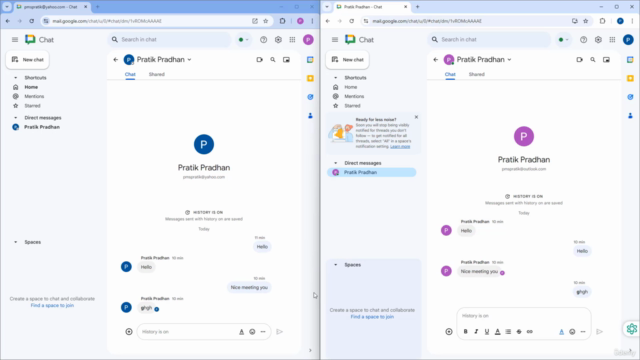The width and height of the screenshot is (640, 360).
Task: Select Chat tab in left window
Action: click(x=130, y=74)
